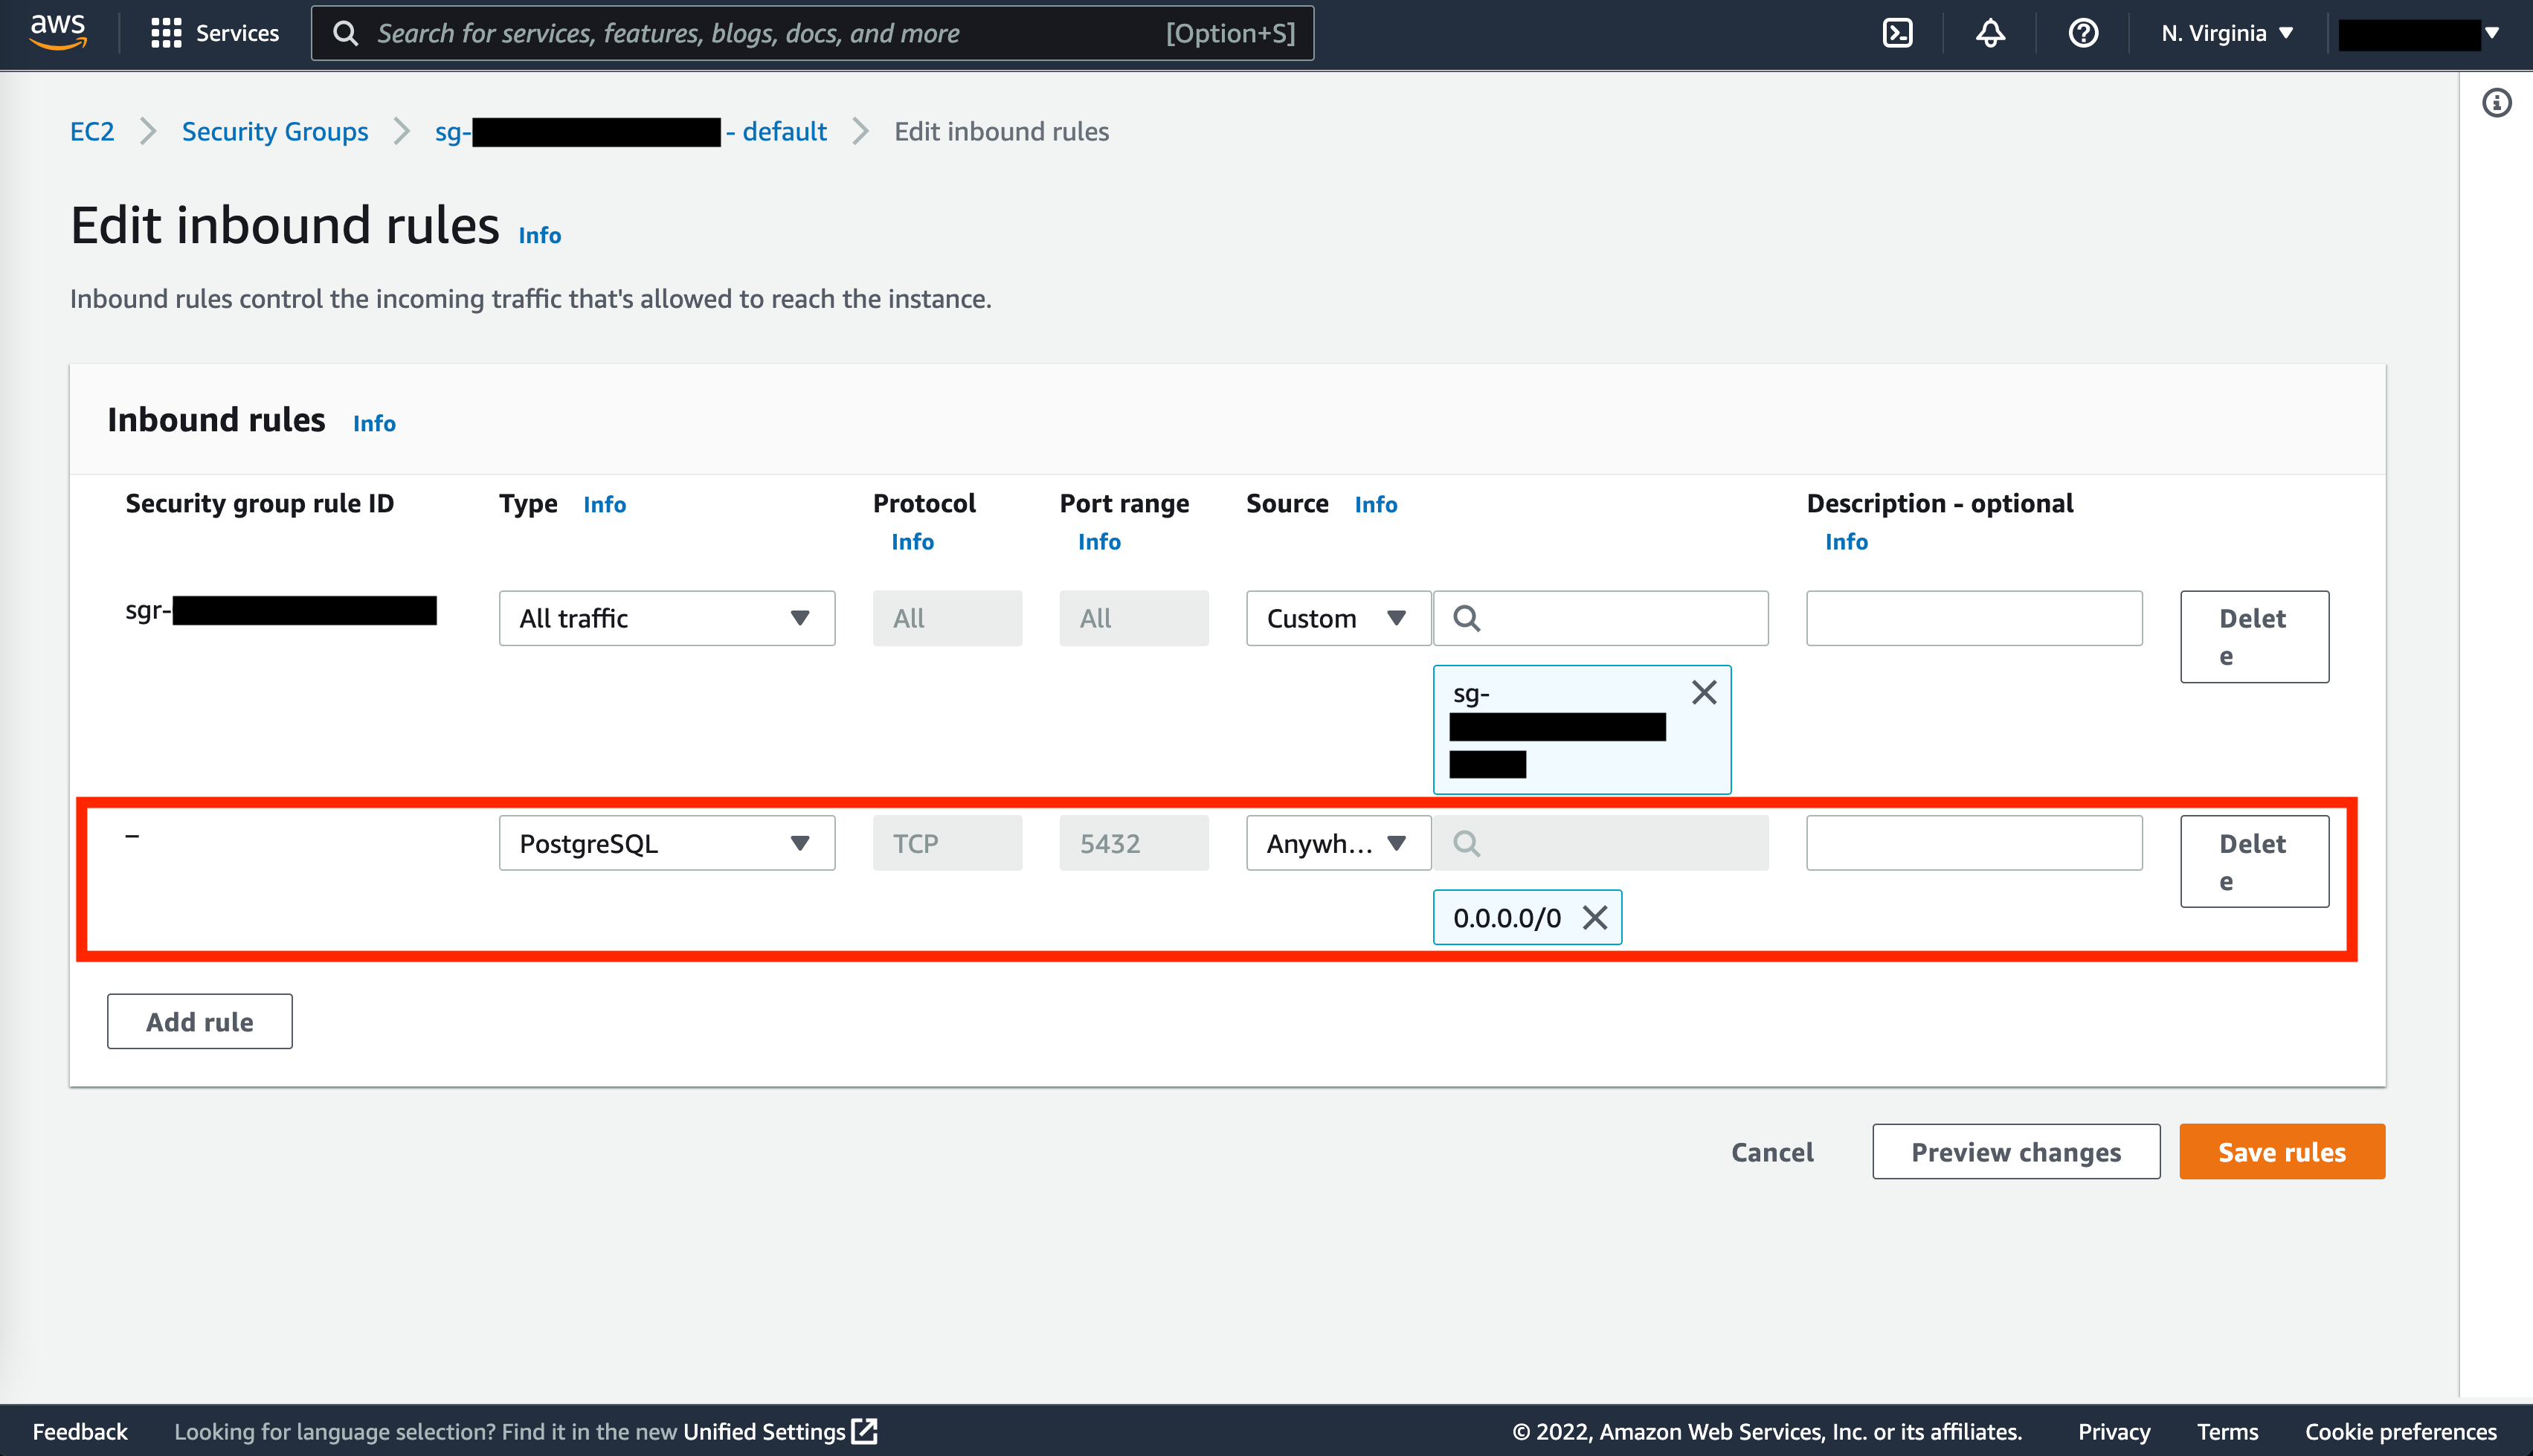Viewport: 2533px width, 1456px height.
Task: Open the help question mark menu
Action: pyautogui.click(x=2083, y=33)
